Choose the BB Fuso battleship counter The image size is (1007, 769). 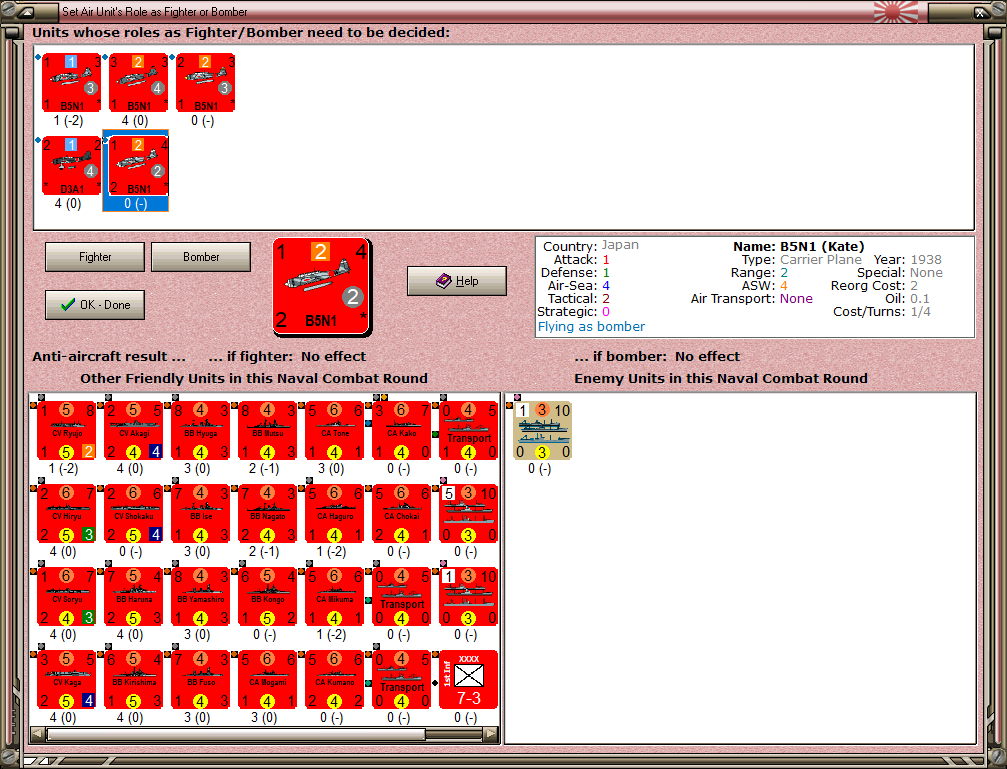[x=201, y=679]
